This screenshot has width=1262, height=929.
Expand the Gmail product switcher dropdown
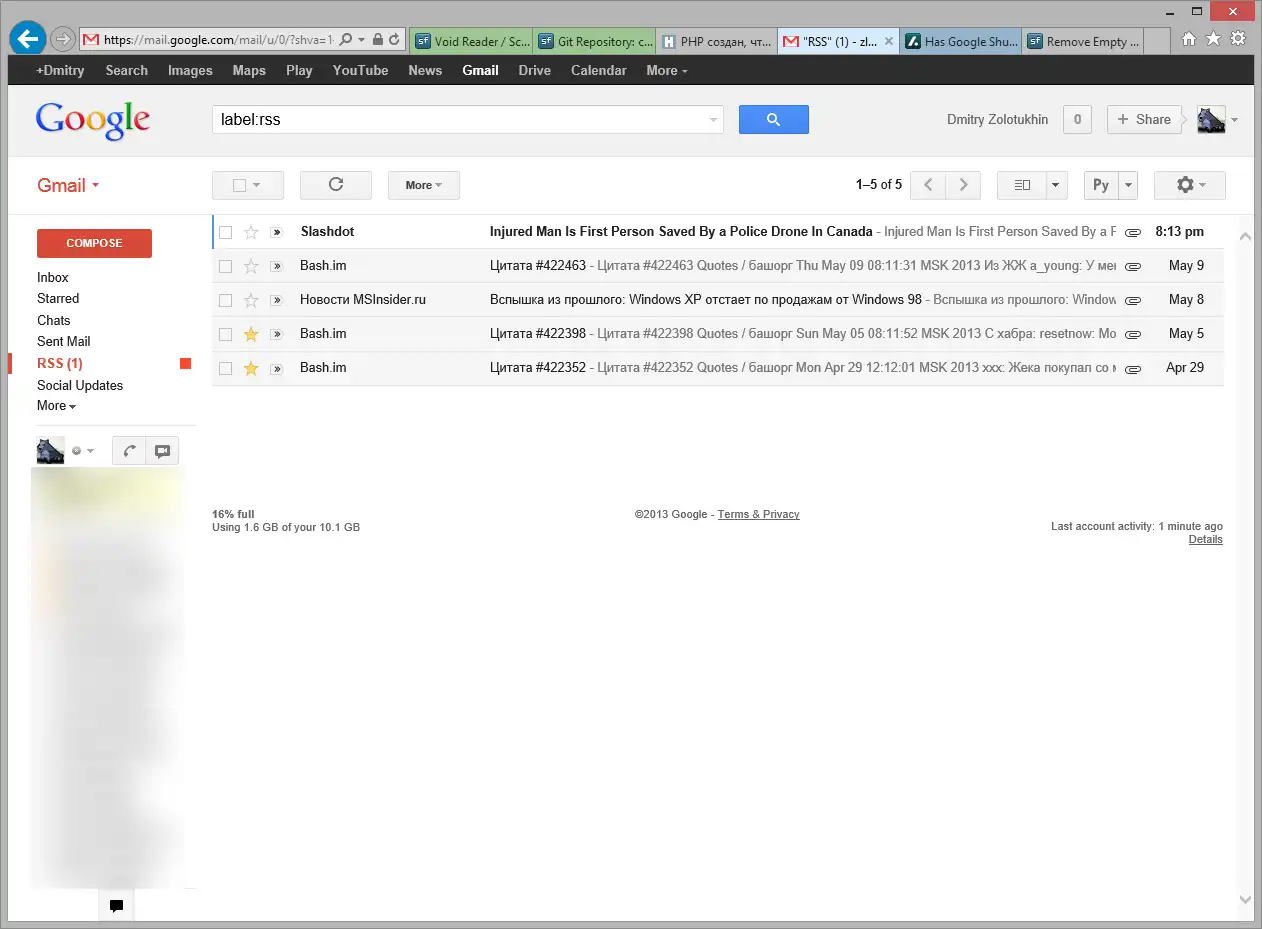pyautogui.click(x=68, y=185)
